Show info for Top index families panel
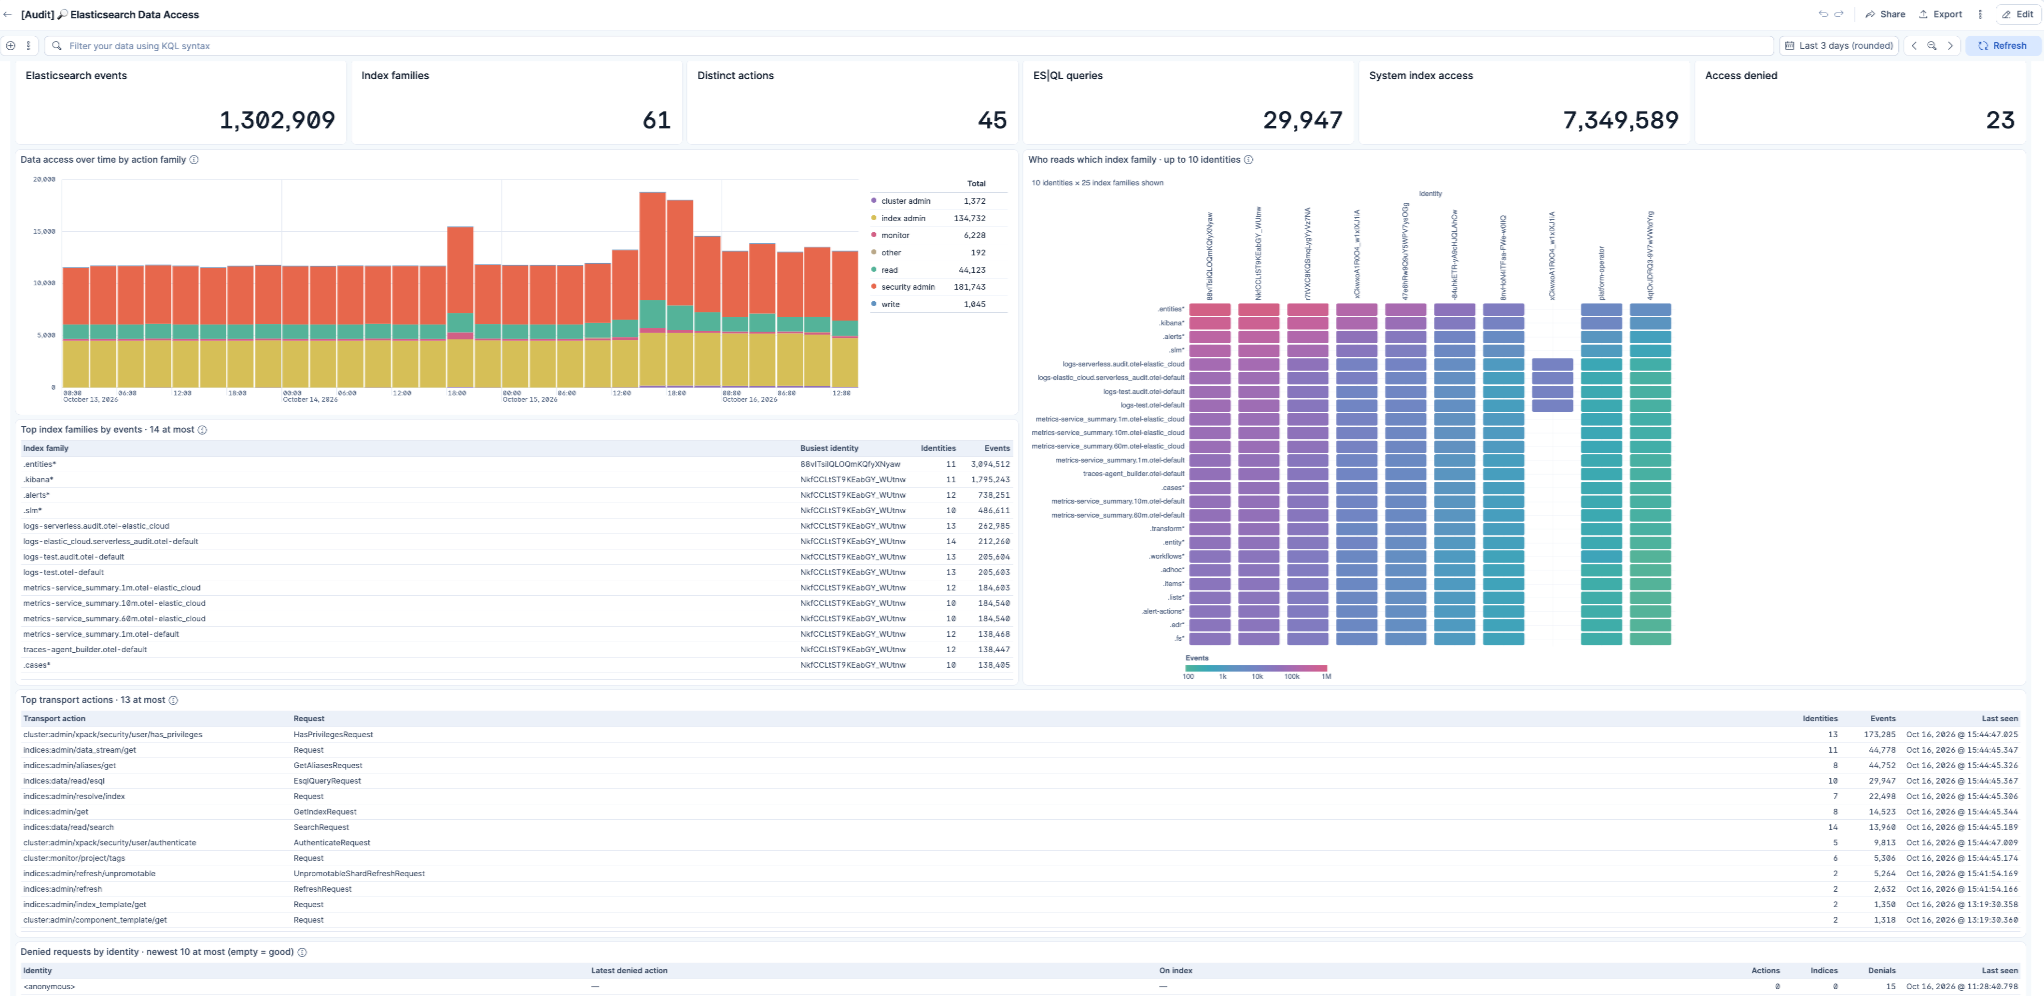This screenshot has height=996, width=2044. click(x=202, y=430)
